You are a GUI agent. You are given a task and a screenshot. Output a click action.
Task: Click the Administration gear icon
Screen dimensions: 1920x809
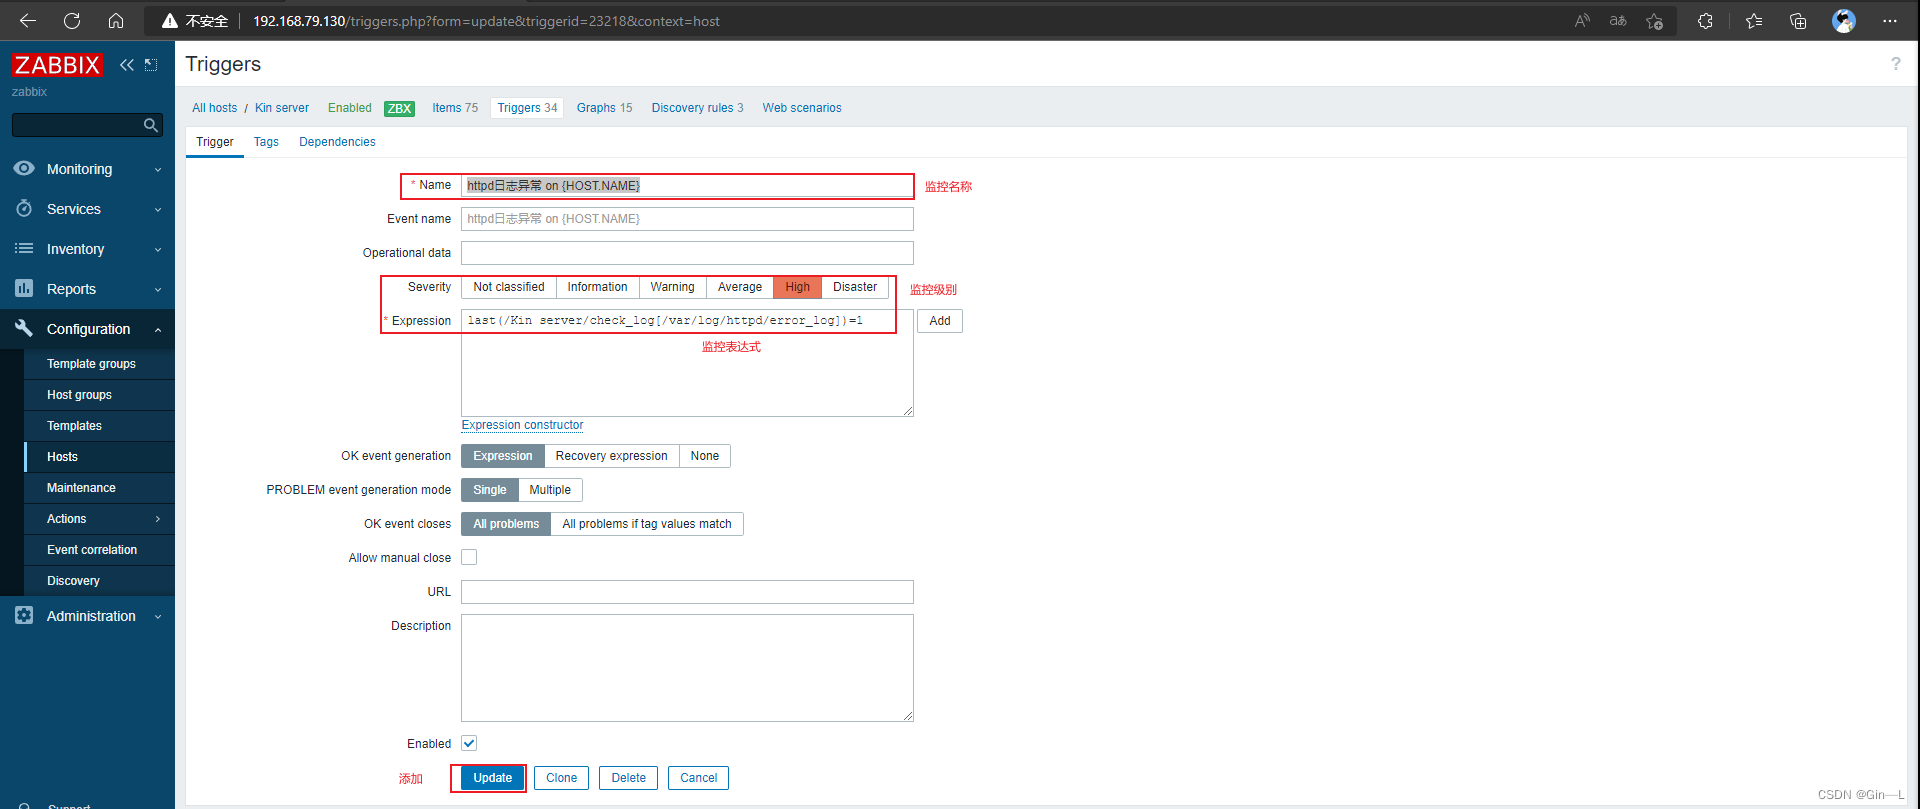[x=24, y=616]
